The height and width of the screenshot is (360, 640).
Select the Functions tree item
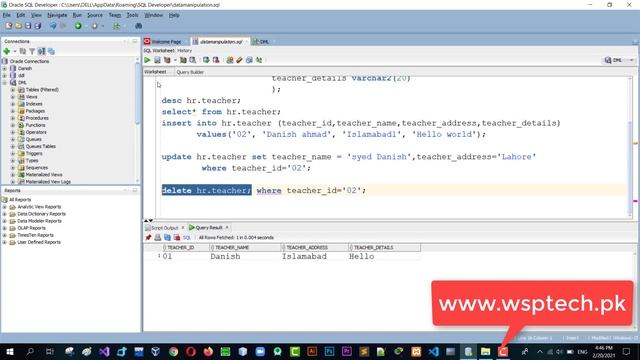pyautogui.click(x=35, y=125)
